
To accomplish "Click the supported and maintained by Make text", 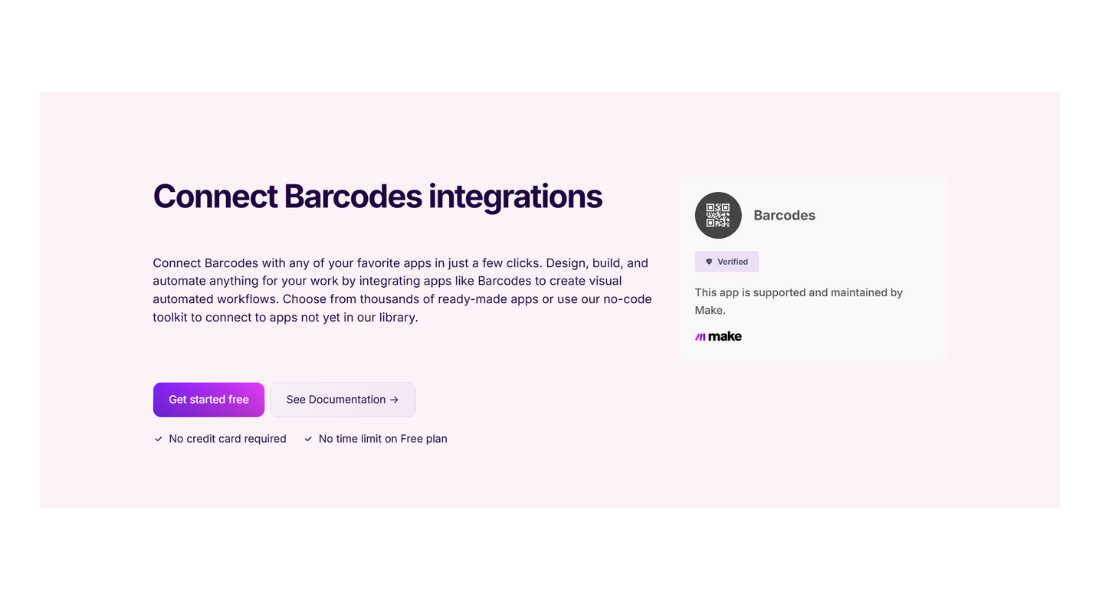I will click(x=798, y=301).
